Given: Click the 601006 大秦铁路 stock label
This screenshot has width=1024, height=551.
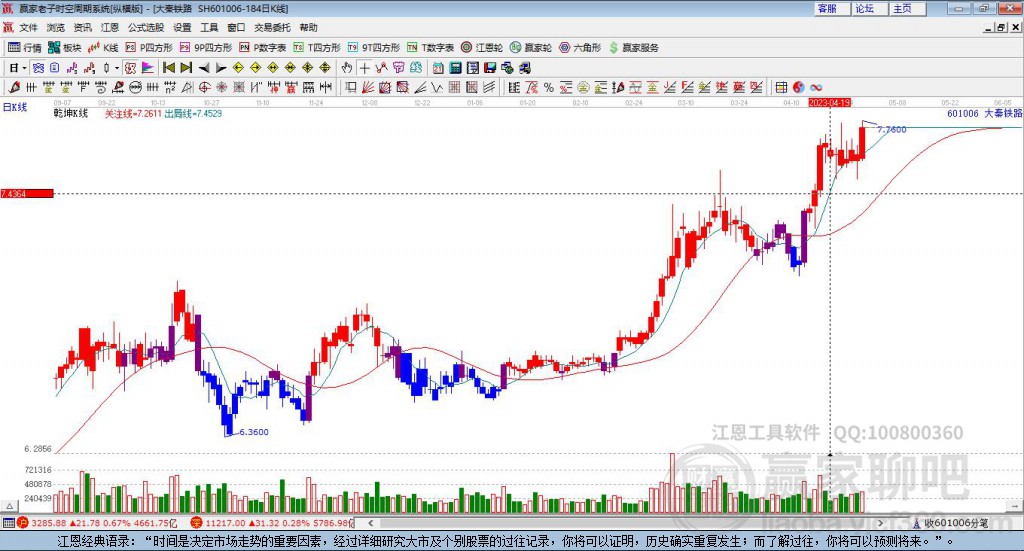Looking at the screenshot, I should (x=984, y=113).
